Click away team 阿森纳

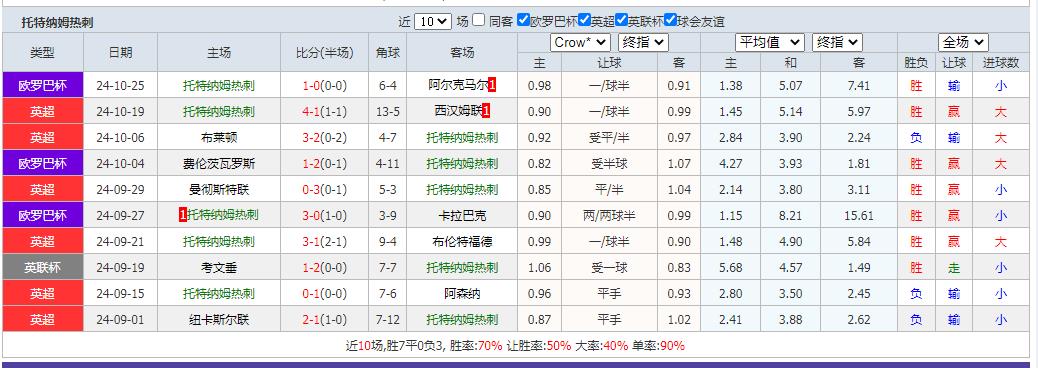[462, 294]
